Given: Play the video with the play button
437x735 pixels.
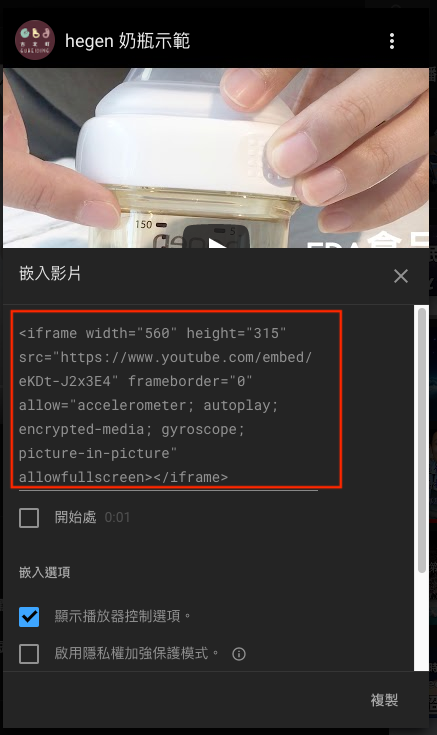Looking at the screenshot, I should coord(216,237).
